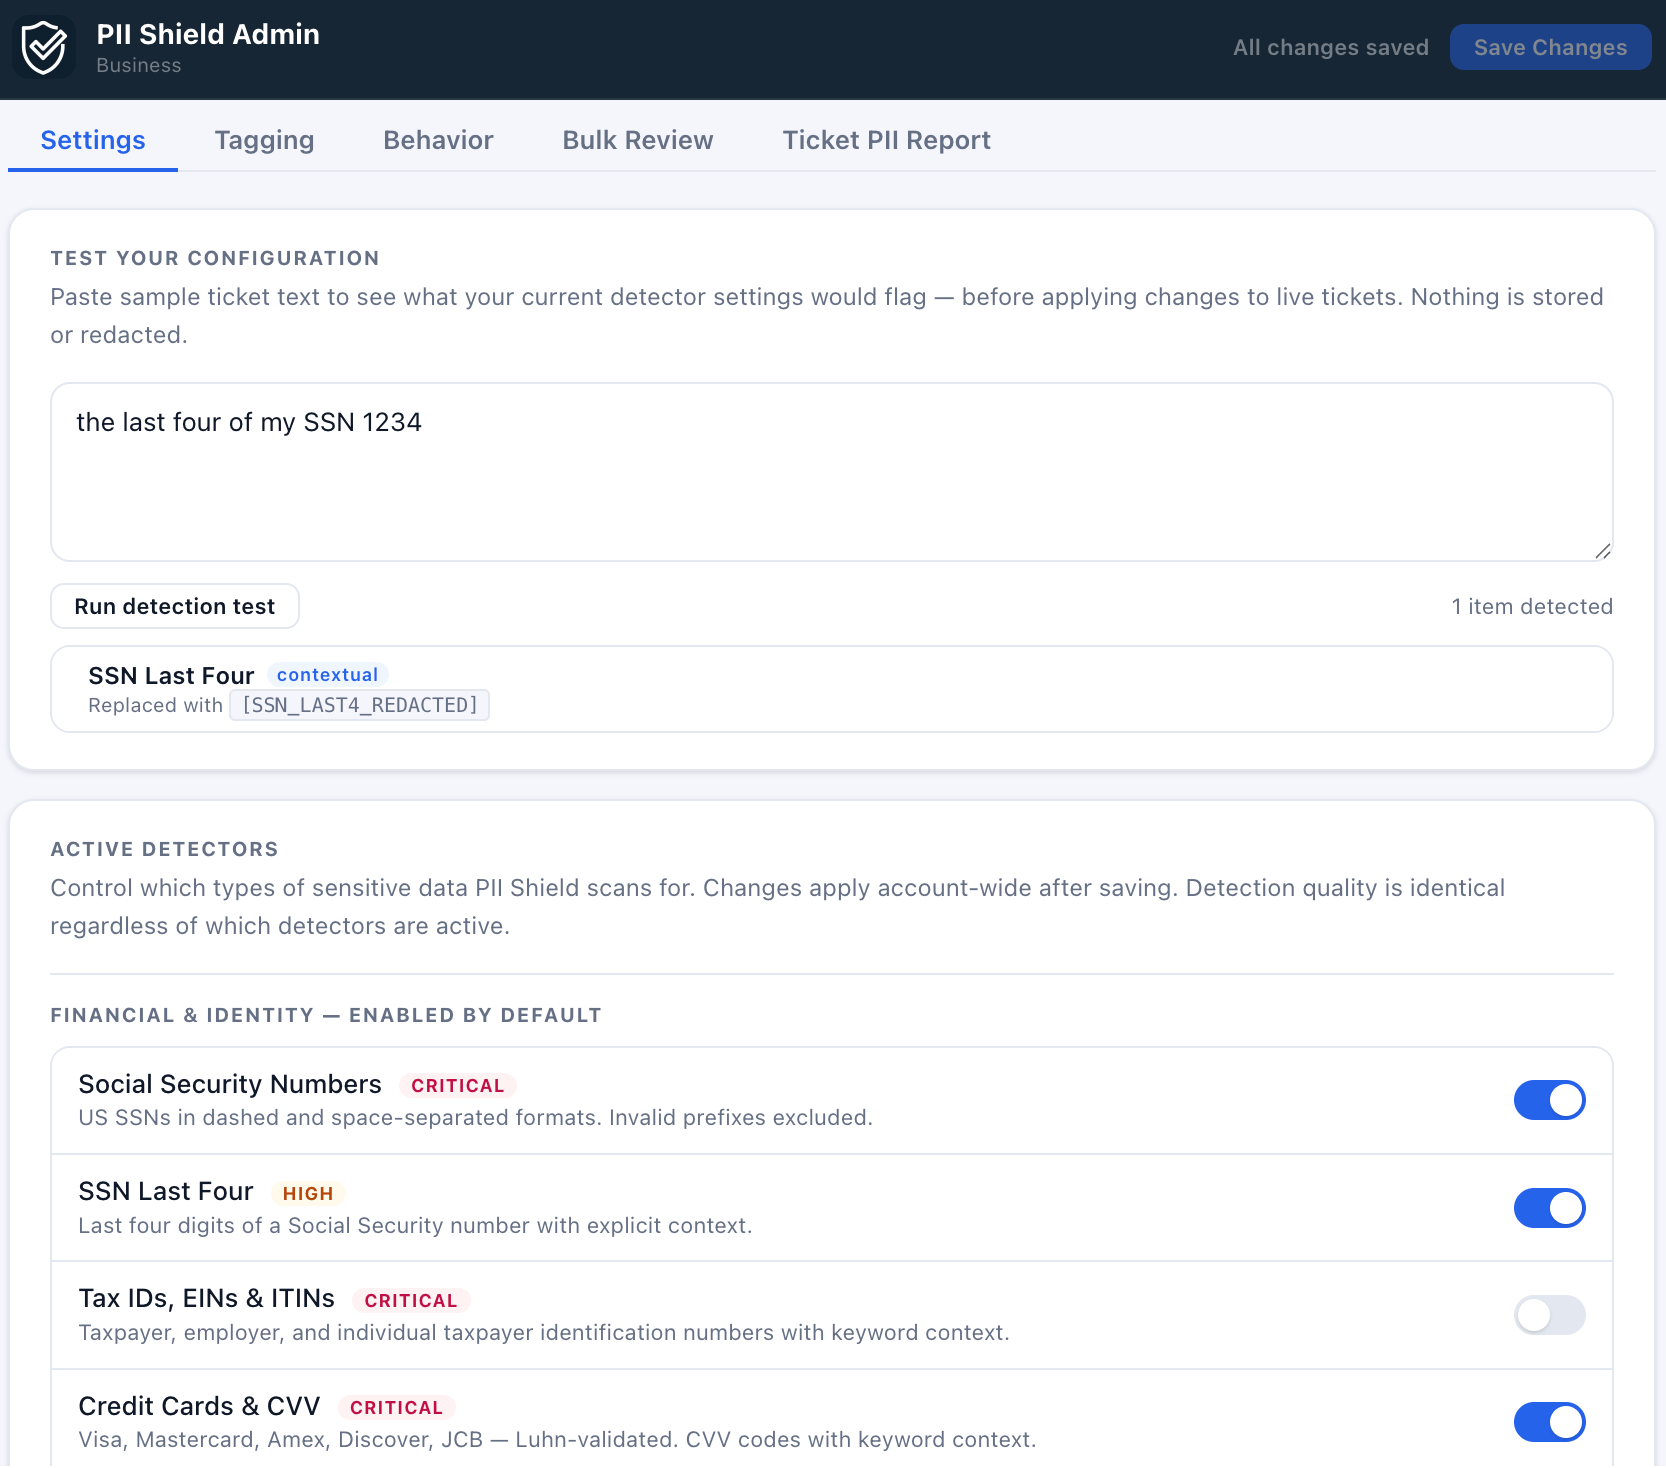Image resolution: width=1666 pixels, height=1468 pixels.
Task: Click the Financial & Identity section heading
Action: [x=326, y=1015]
